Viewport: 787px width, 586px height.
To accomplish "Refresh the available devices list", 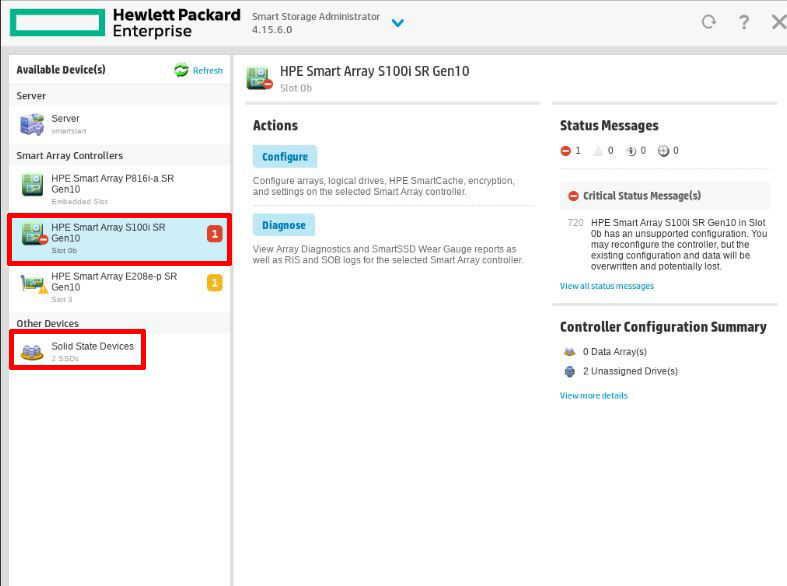I will point(198,70).
